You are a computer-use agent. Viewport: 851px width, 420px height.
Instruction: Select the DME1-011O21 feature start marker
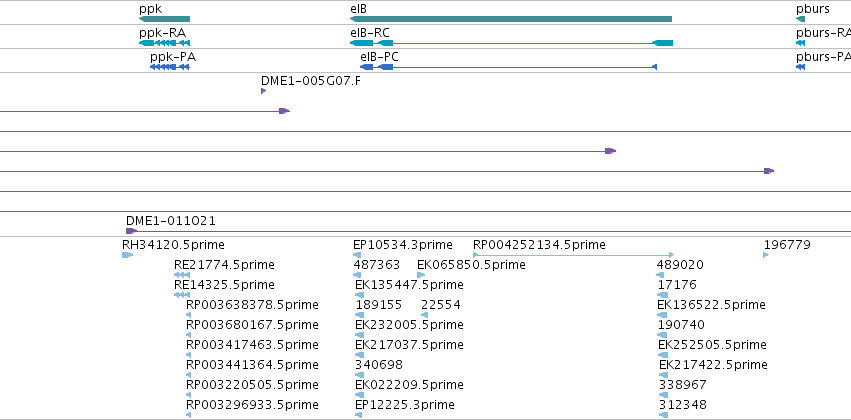(131, 231)
